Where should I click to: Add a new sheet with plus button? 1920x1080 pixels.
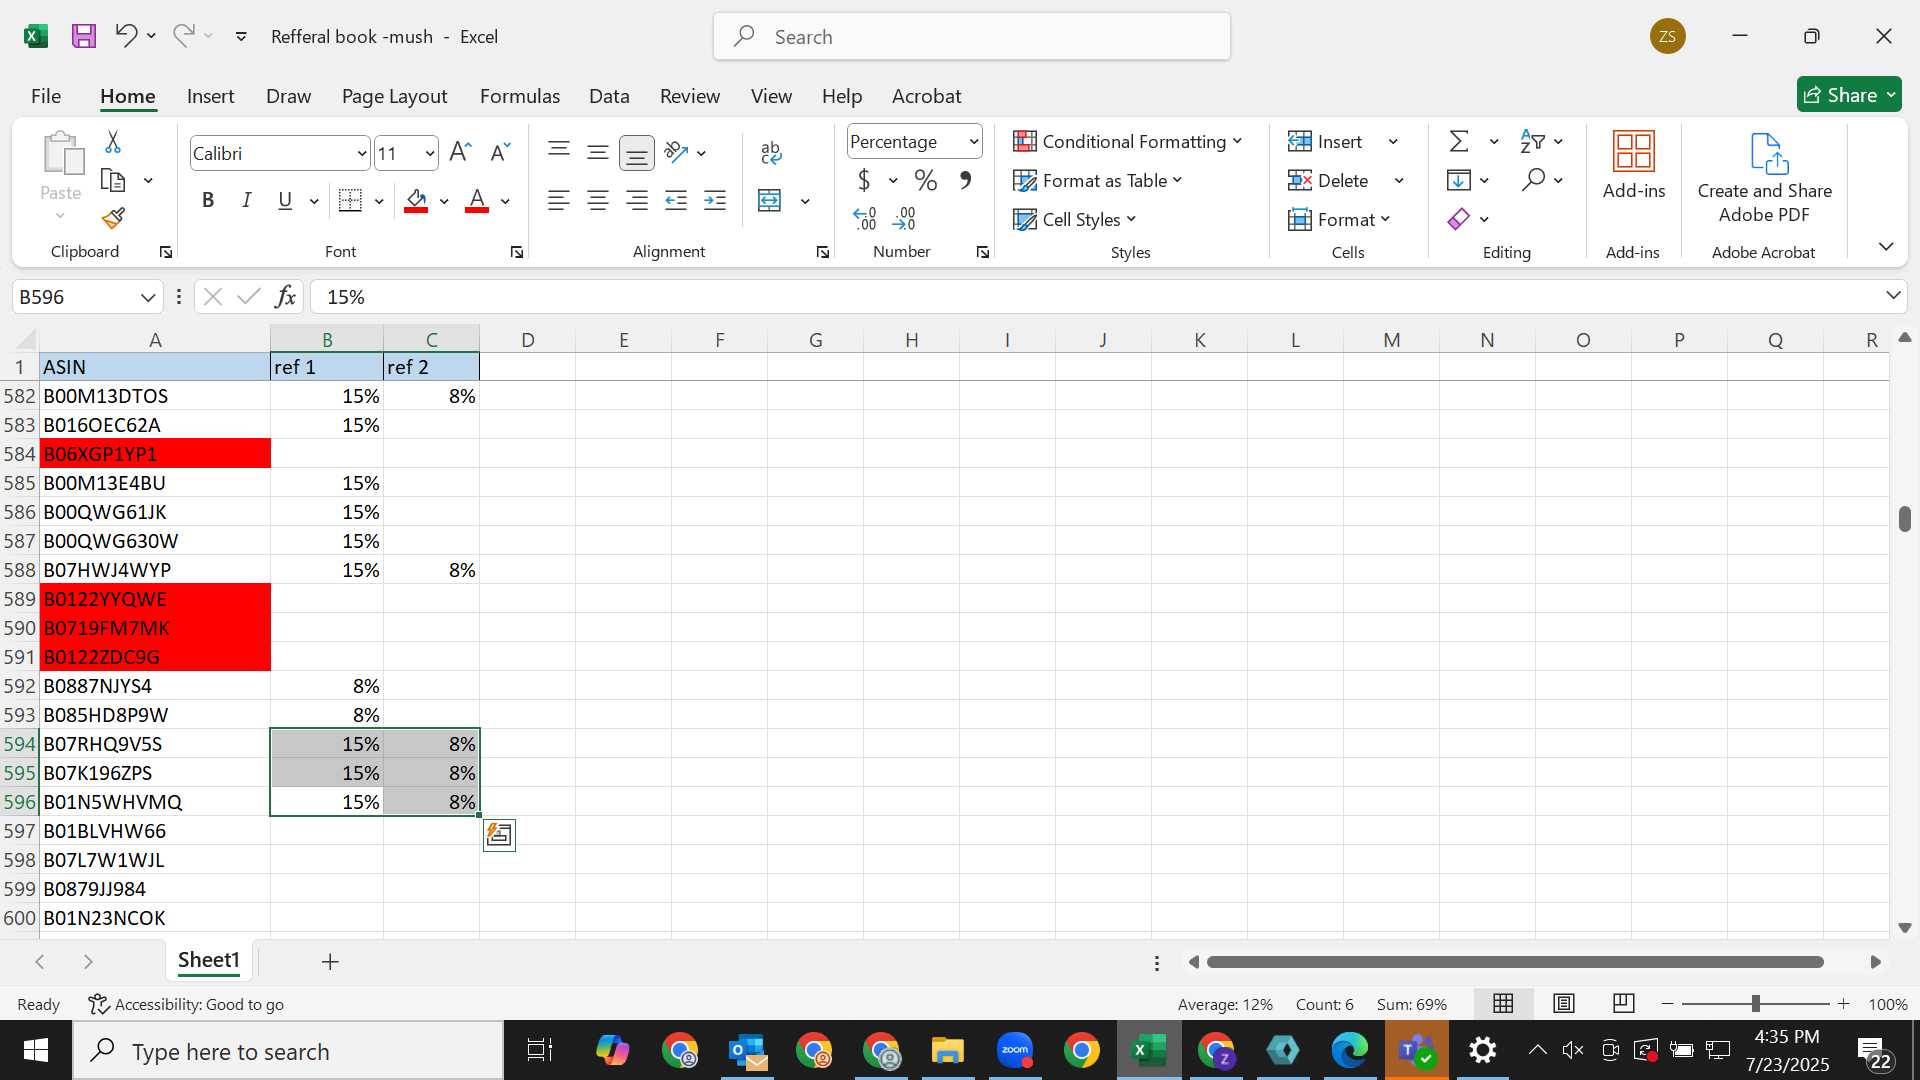[x=330, y=962]
